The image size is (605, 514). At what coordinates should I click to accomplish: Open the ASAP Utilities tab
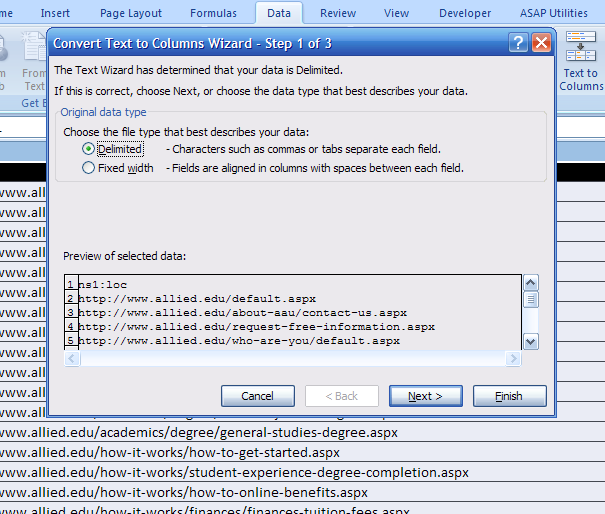pos(553,13)
